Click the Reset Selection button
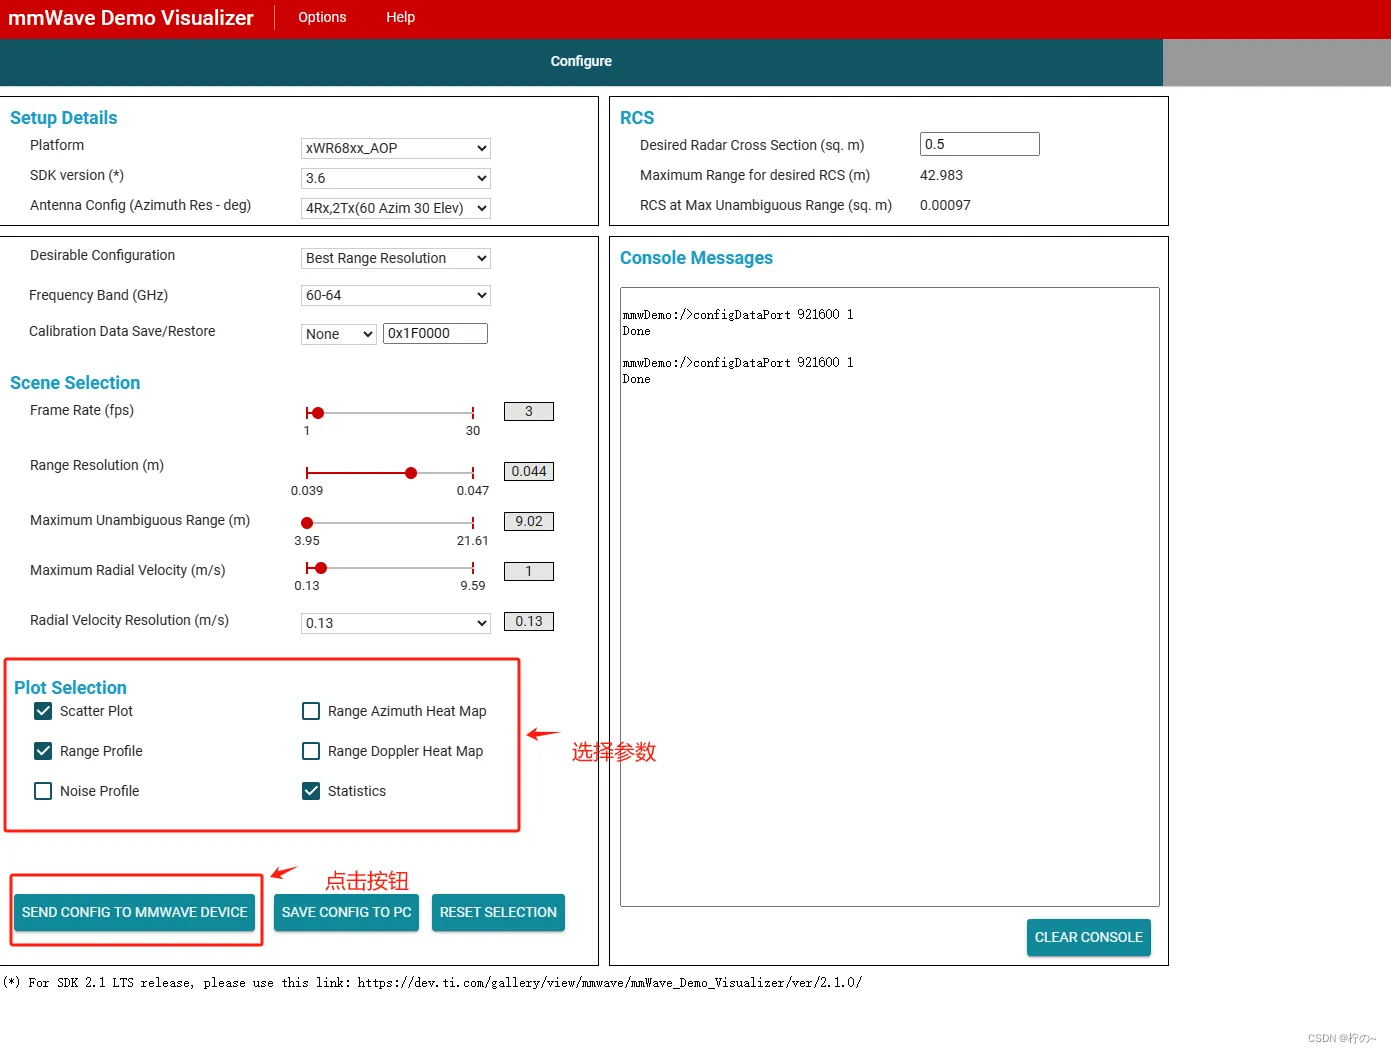1391x1053 pixels. point(498,912)
